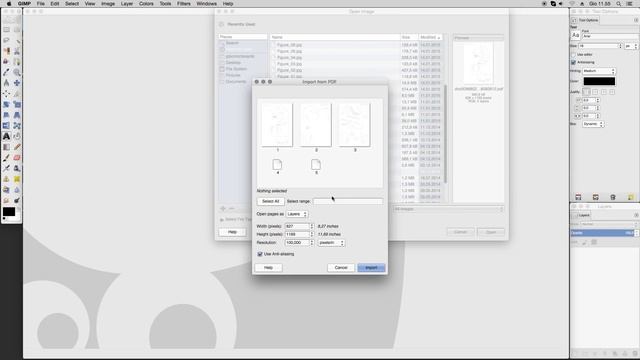This screenshot has width=640, height=360.
Task: Select the Bucket Fill tool
Action: [17, 136]
